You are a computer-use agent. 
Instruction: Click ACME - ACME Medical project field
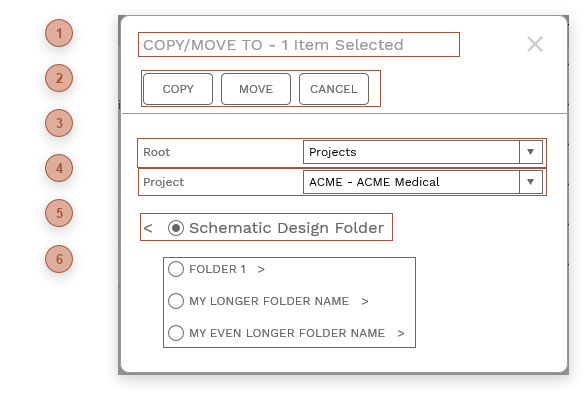[411, 182]
